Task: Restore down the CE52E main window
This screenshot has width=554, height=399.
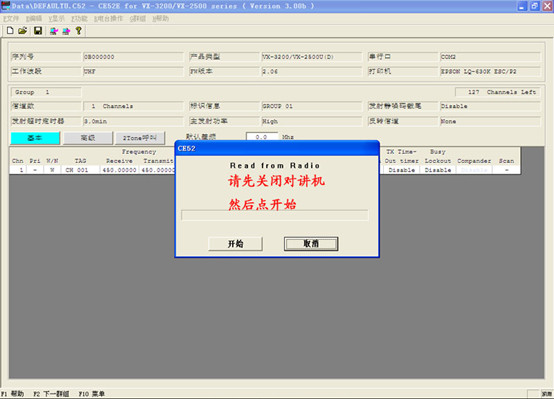Action: point(535,6)
